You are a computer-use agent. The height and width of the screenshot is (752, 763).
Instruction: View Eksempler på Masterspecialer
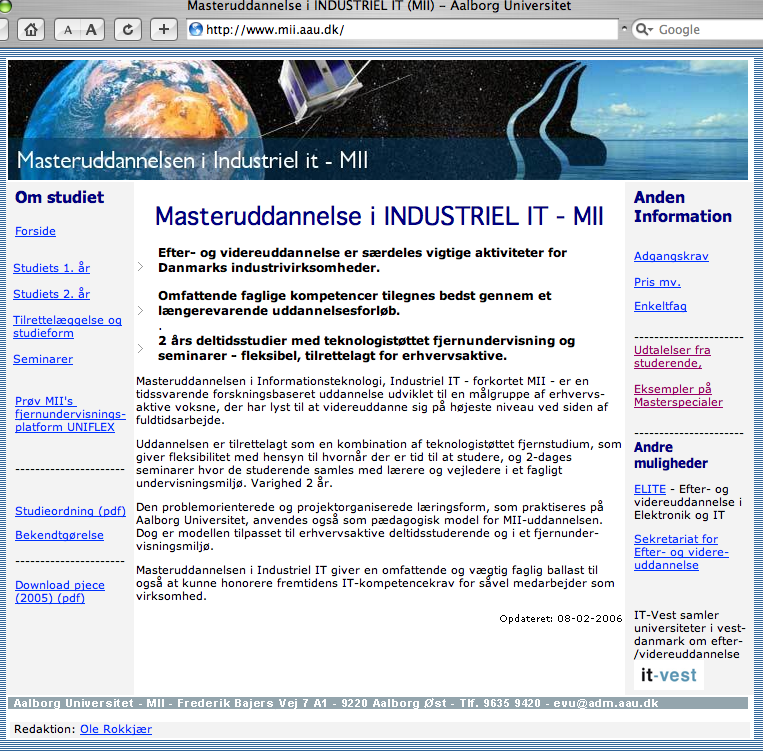677,395
